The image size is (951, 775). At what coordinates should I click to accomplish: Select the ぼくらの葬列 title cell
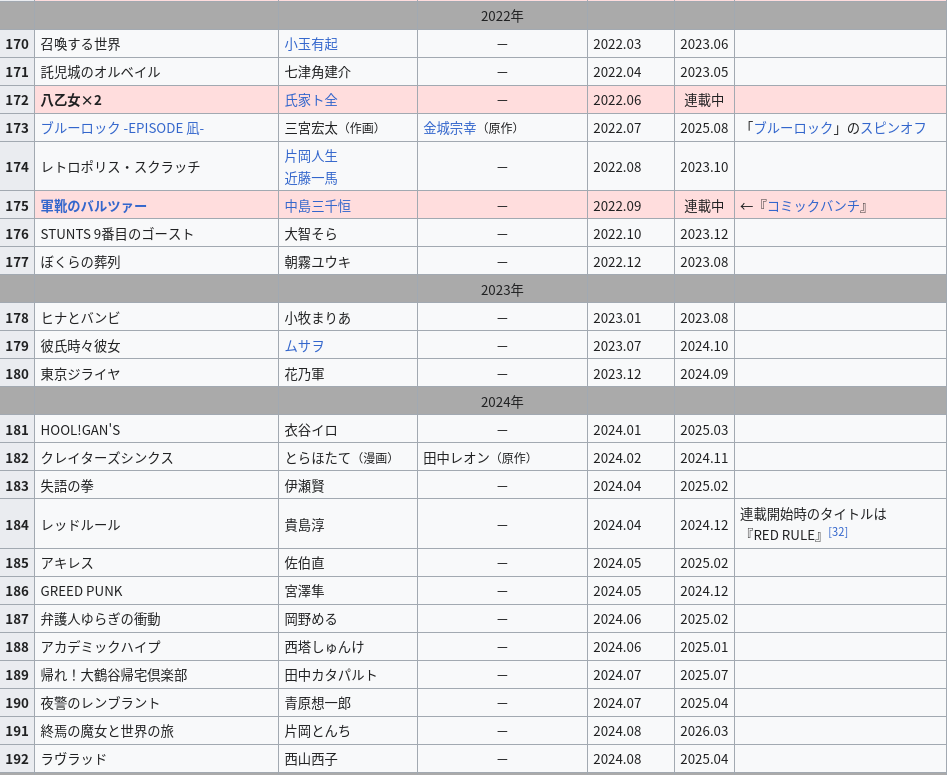tap(156, 262)
